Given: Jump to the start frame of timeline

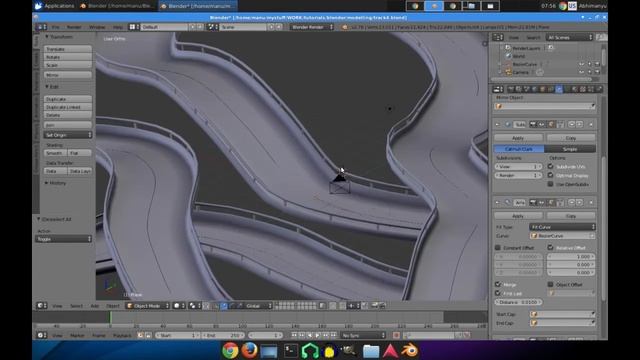Looking at the screenshot, I should (294, 335).
